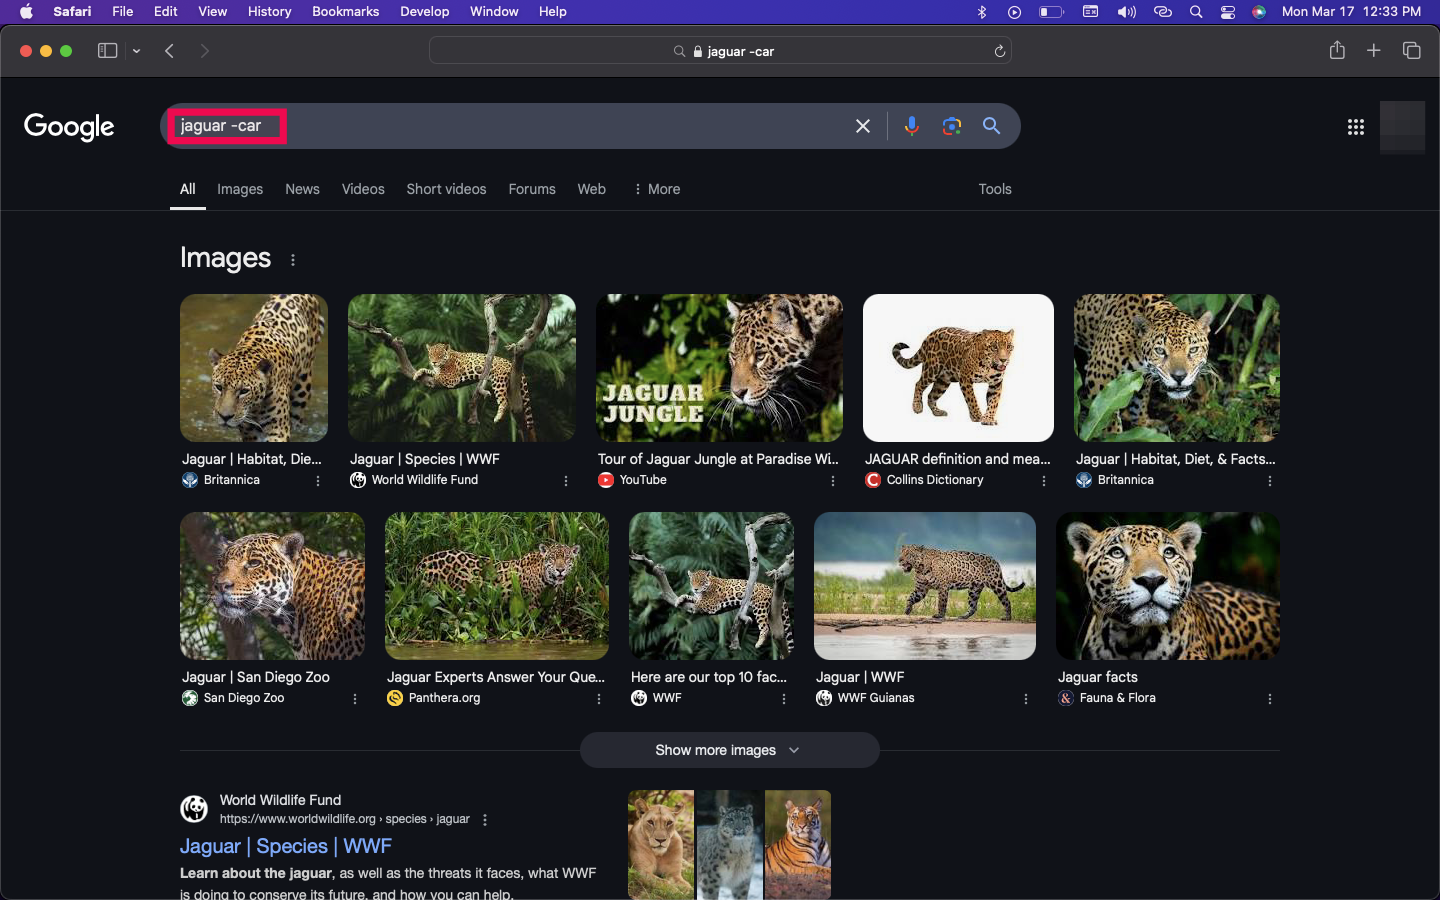
Task: Switch to the News tab
Action: pos(302,189)
